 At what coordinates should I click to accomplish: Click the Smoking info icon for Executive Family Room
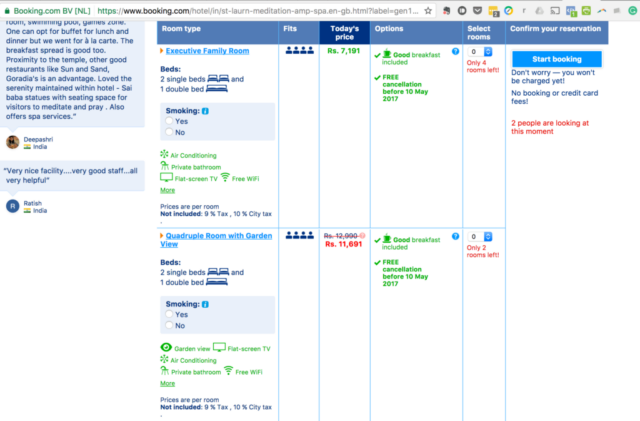[x=205, y=111]
